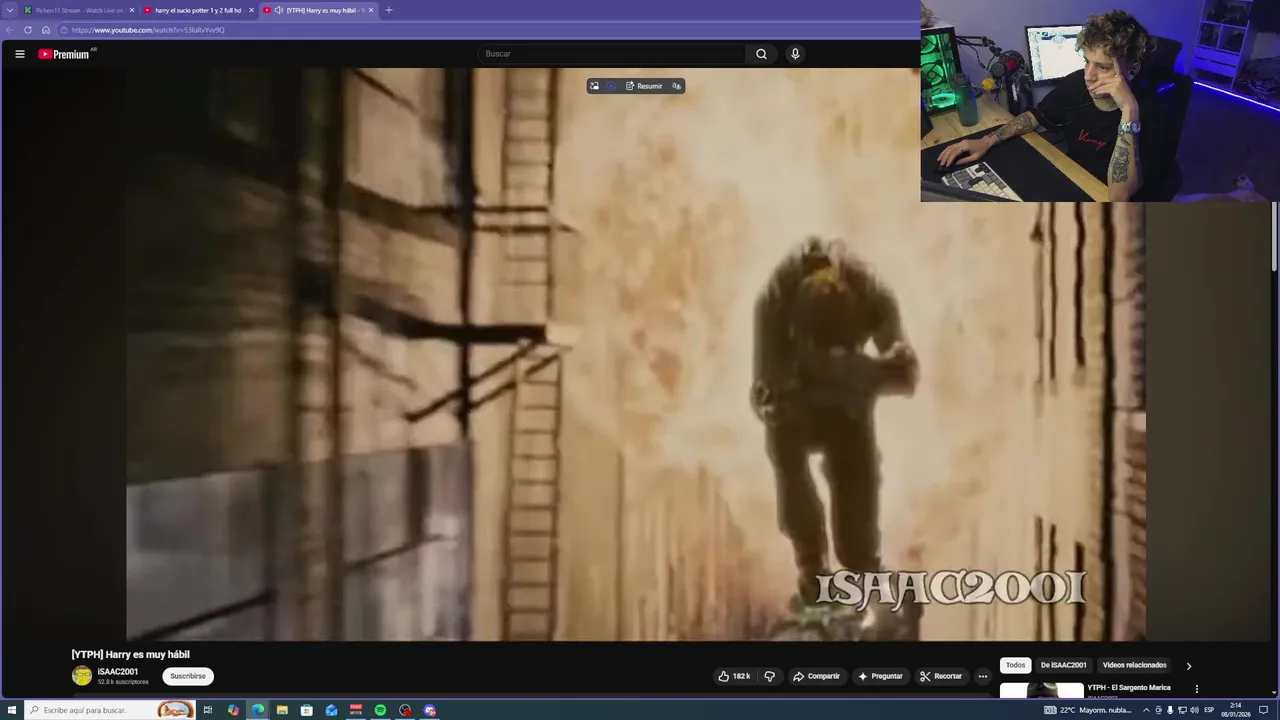1280x720 pixels.
Task: Open the Compartir share dialog
Action: pyautogui.click(x=816, y=676)
